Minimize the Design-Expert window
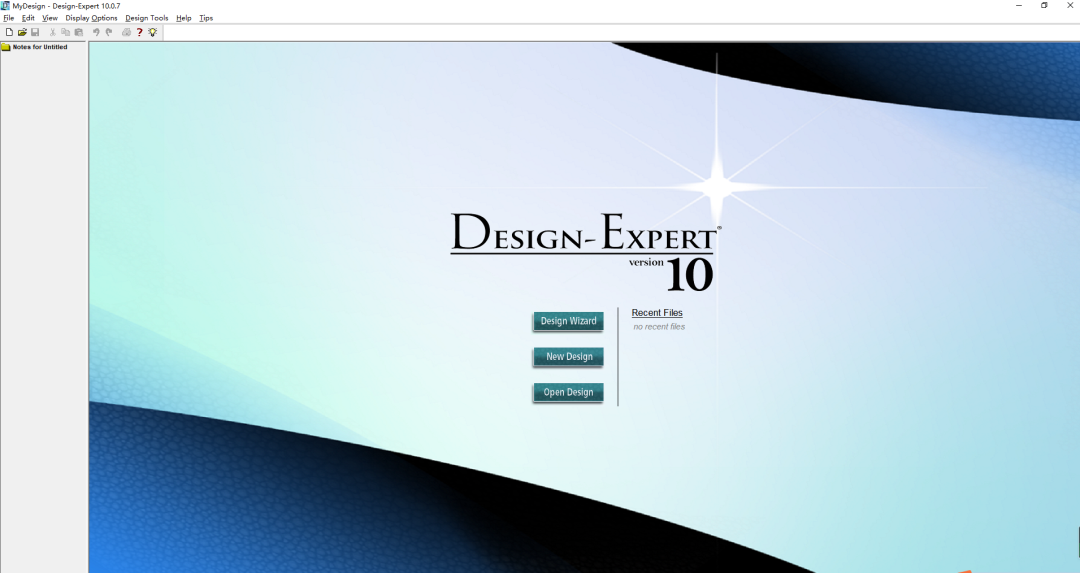Image resolution: width=1080 pixels, height=573 pixels. (x=1019, y=6)
